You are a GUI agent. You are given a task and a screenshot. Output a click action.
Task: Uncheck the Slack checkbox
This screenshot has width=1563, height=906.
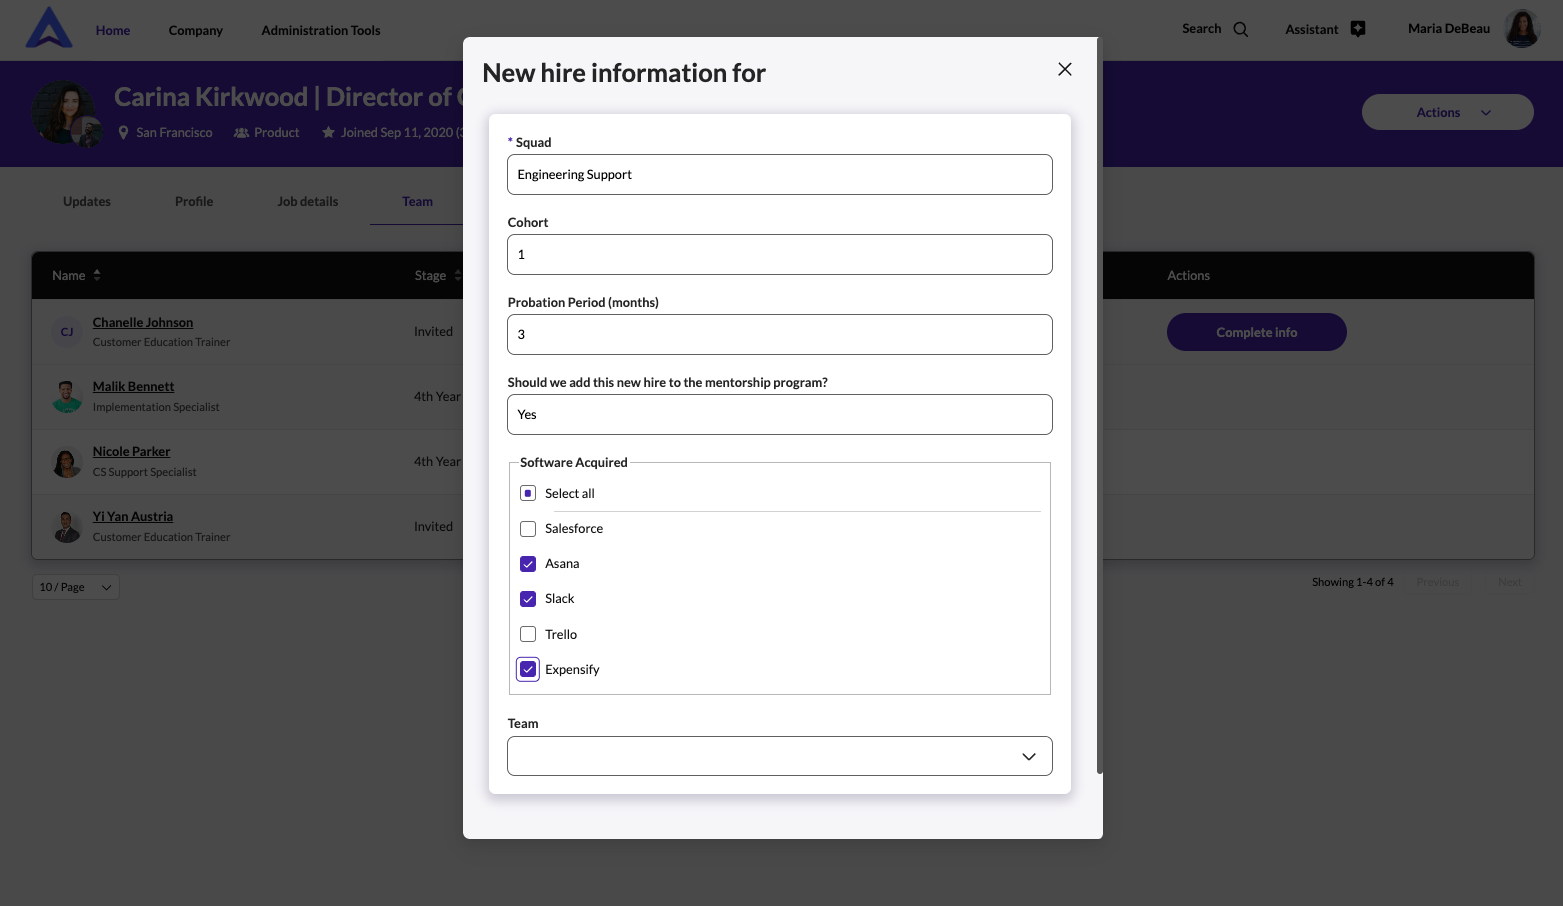(x=528, y=599)
